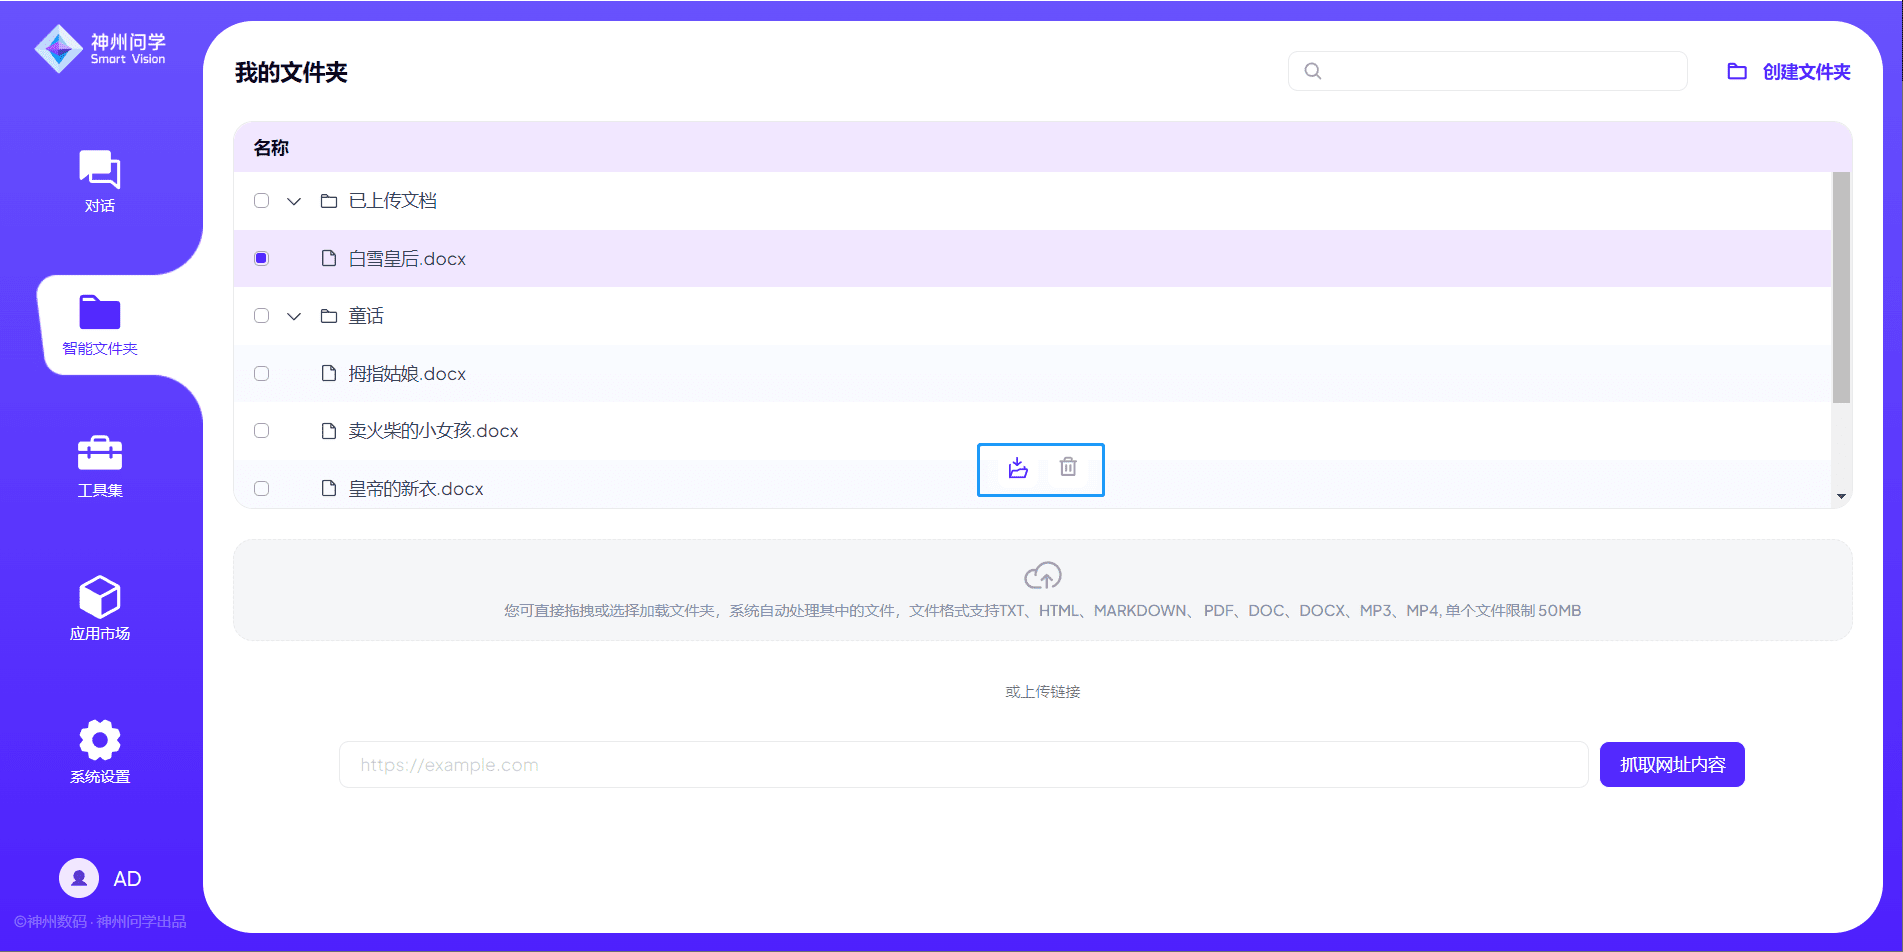Collapse the 已上传文档 folder
This screenshot has height=952, width=1903.
point(294,201)
